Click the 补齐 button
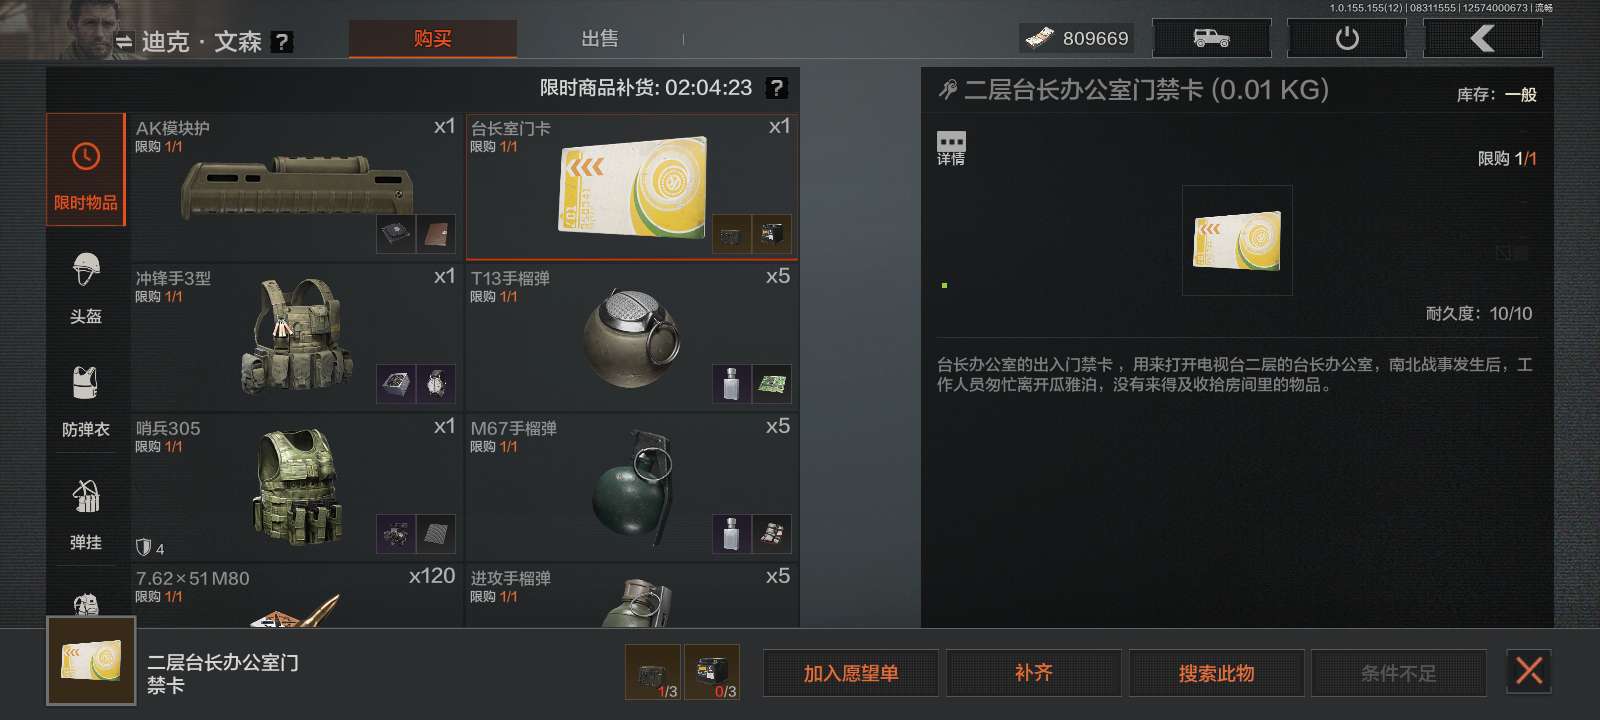The width and height of the screenshot is (1600, 720). [1033, 673]
